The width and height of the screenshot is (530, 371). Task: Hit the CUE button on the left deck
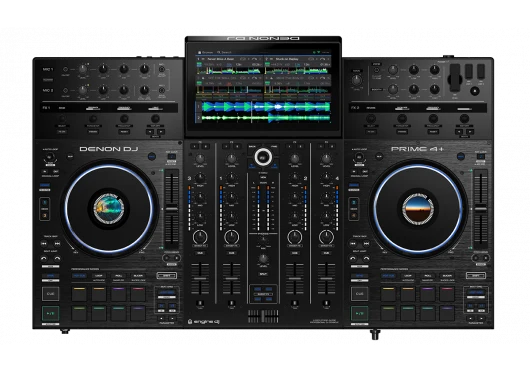(50, 294)
